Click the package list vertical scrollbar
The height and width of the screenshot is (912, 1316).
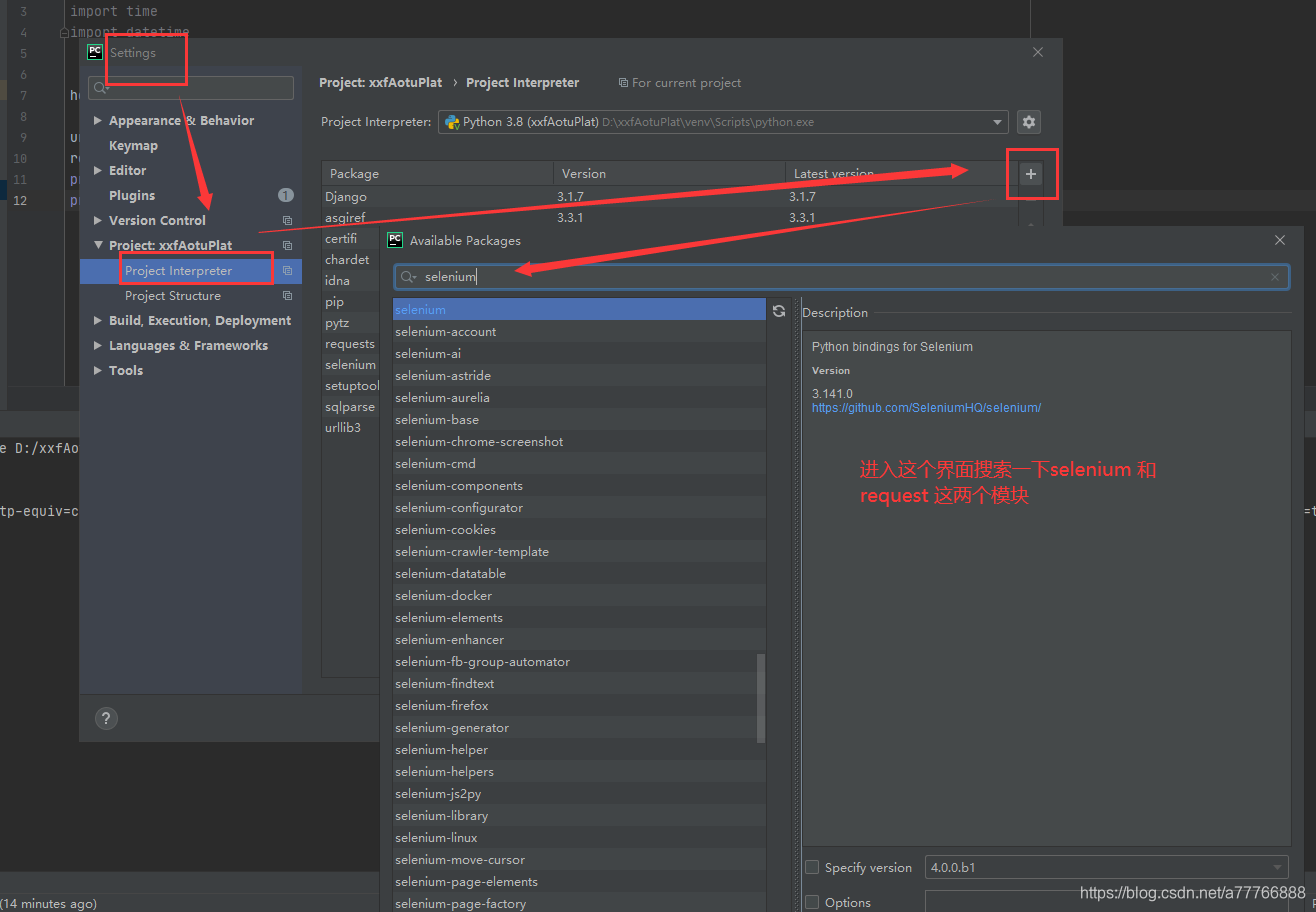761,698
